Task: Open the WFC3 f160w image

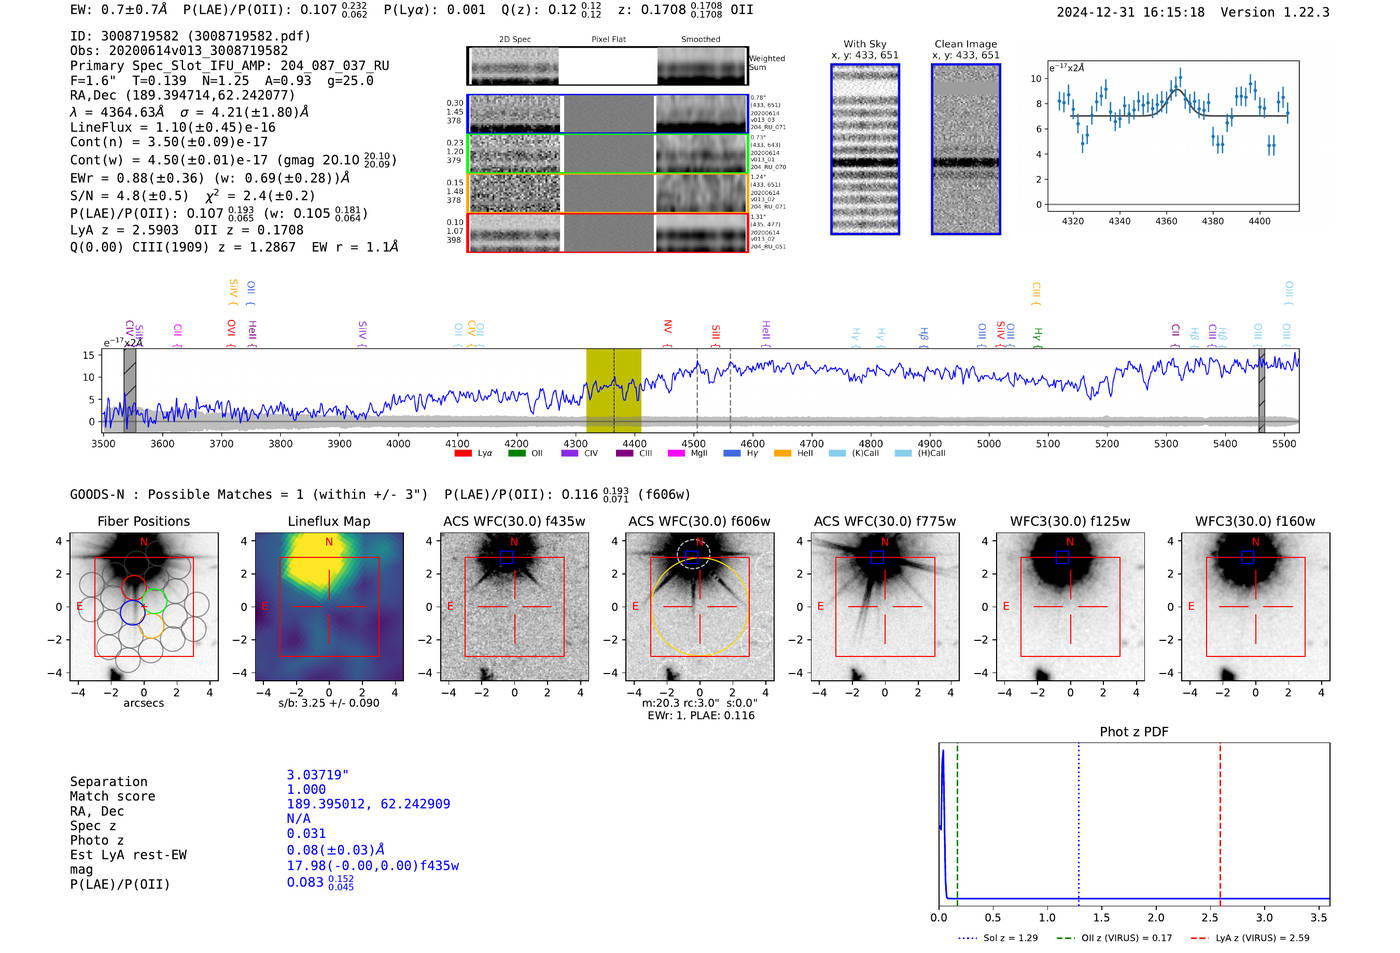Action: (1255, 606)
